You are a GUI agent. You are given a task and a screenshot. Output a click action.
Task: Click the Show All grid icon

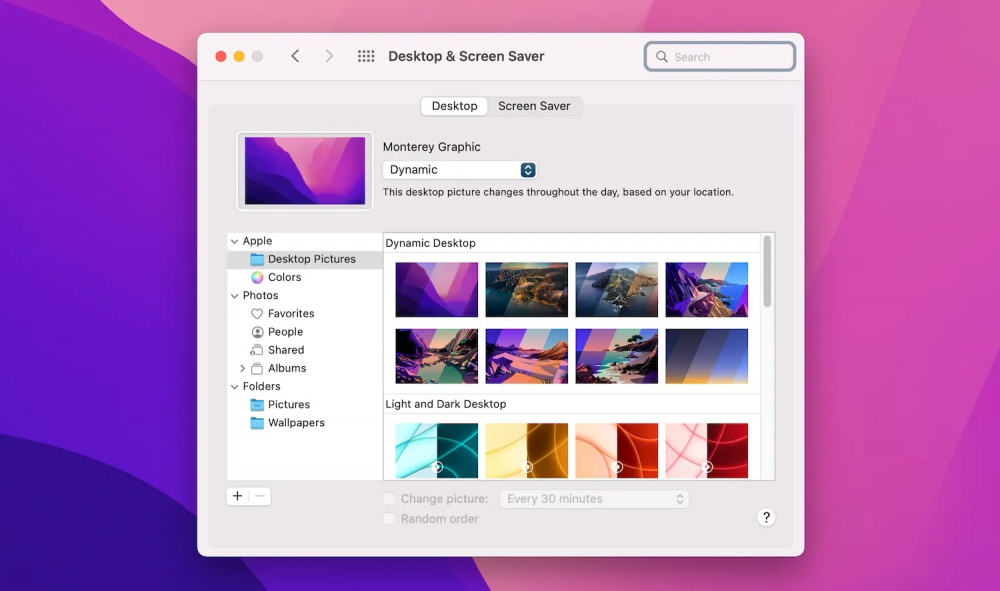click(x=366, y=57)
